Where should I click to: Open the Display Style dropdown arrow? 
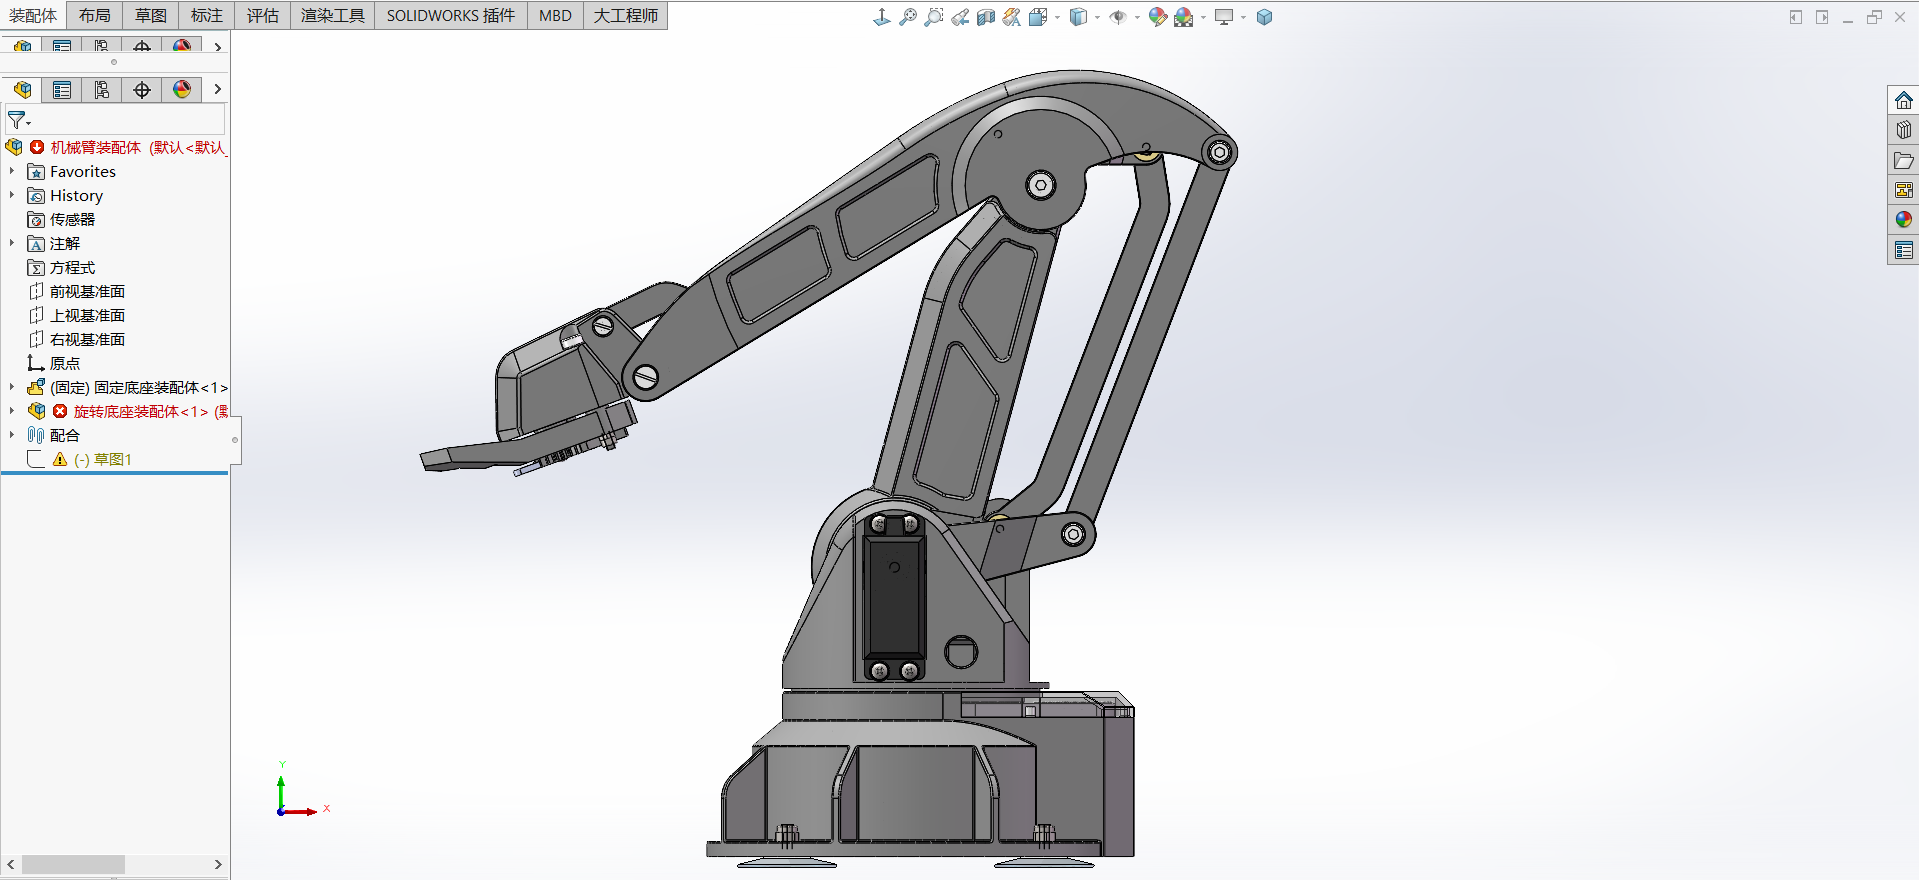(1097, 18)
